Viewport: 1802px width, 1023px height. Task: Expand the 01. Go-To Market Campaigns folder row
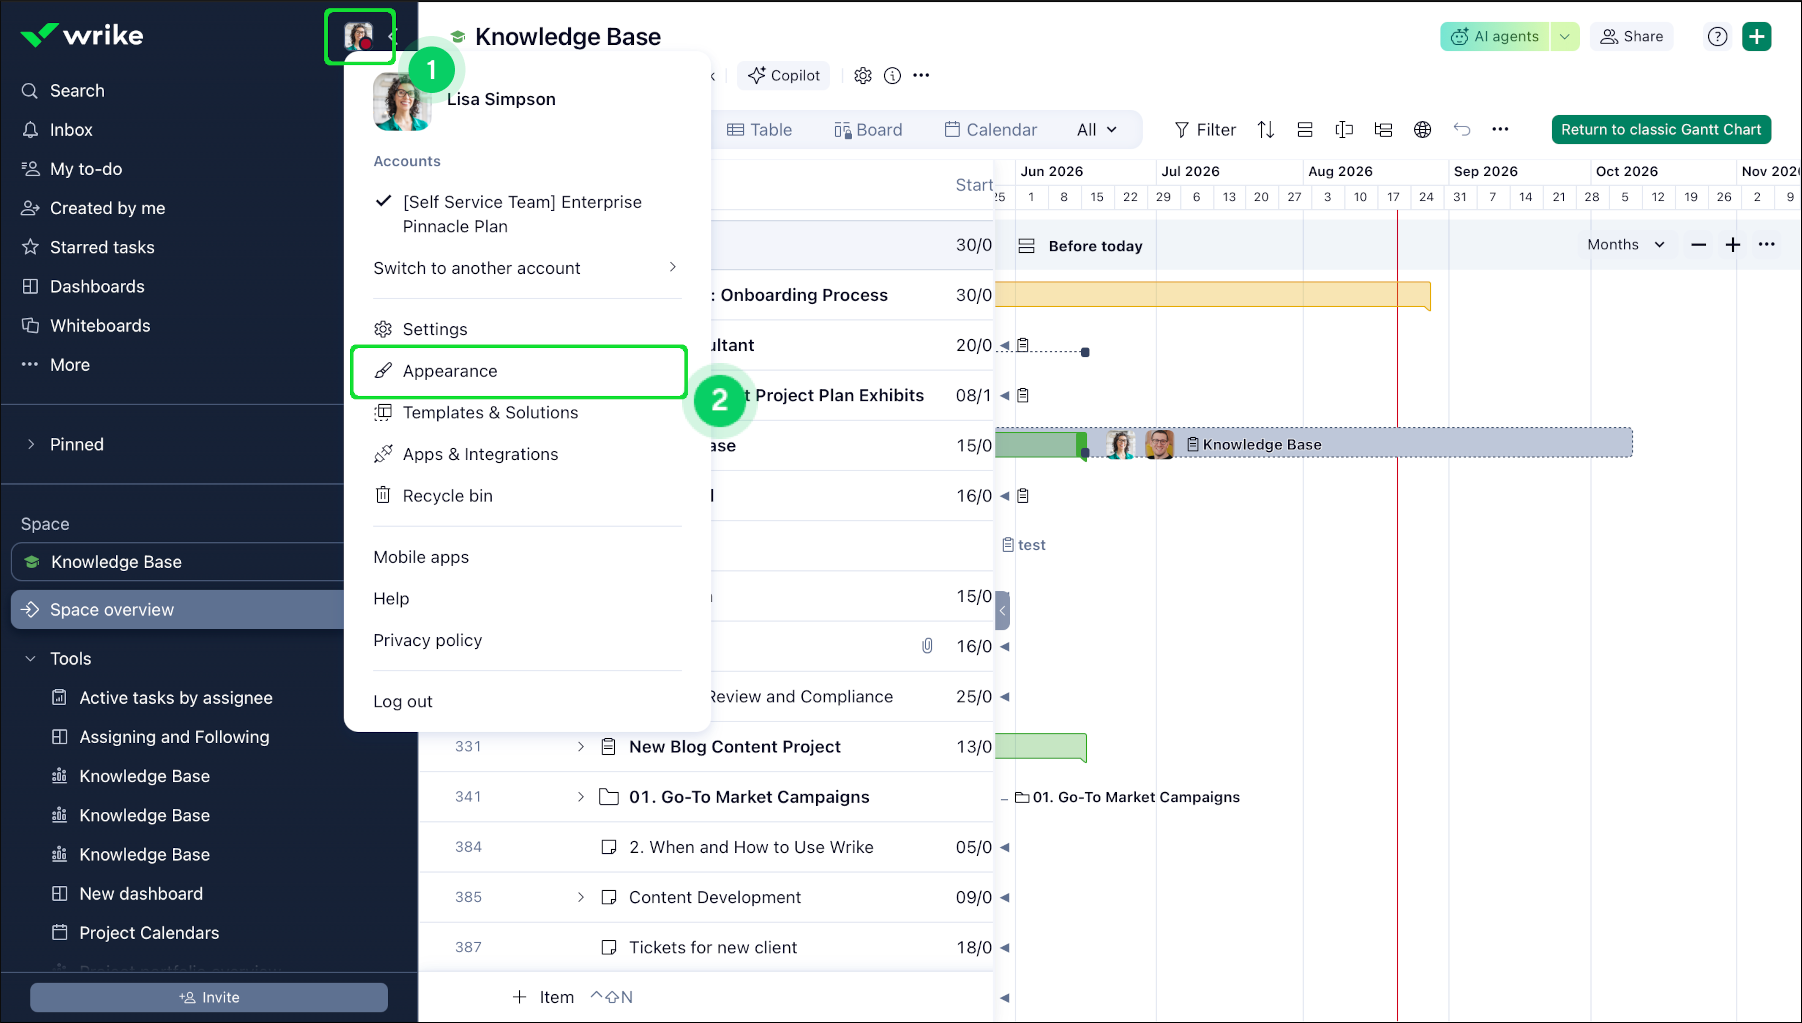click(x=581, y=797)
